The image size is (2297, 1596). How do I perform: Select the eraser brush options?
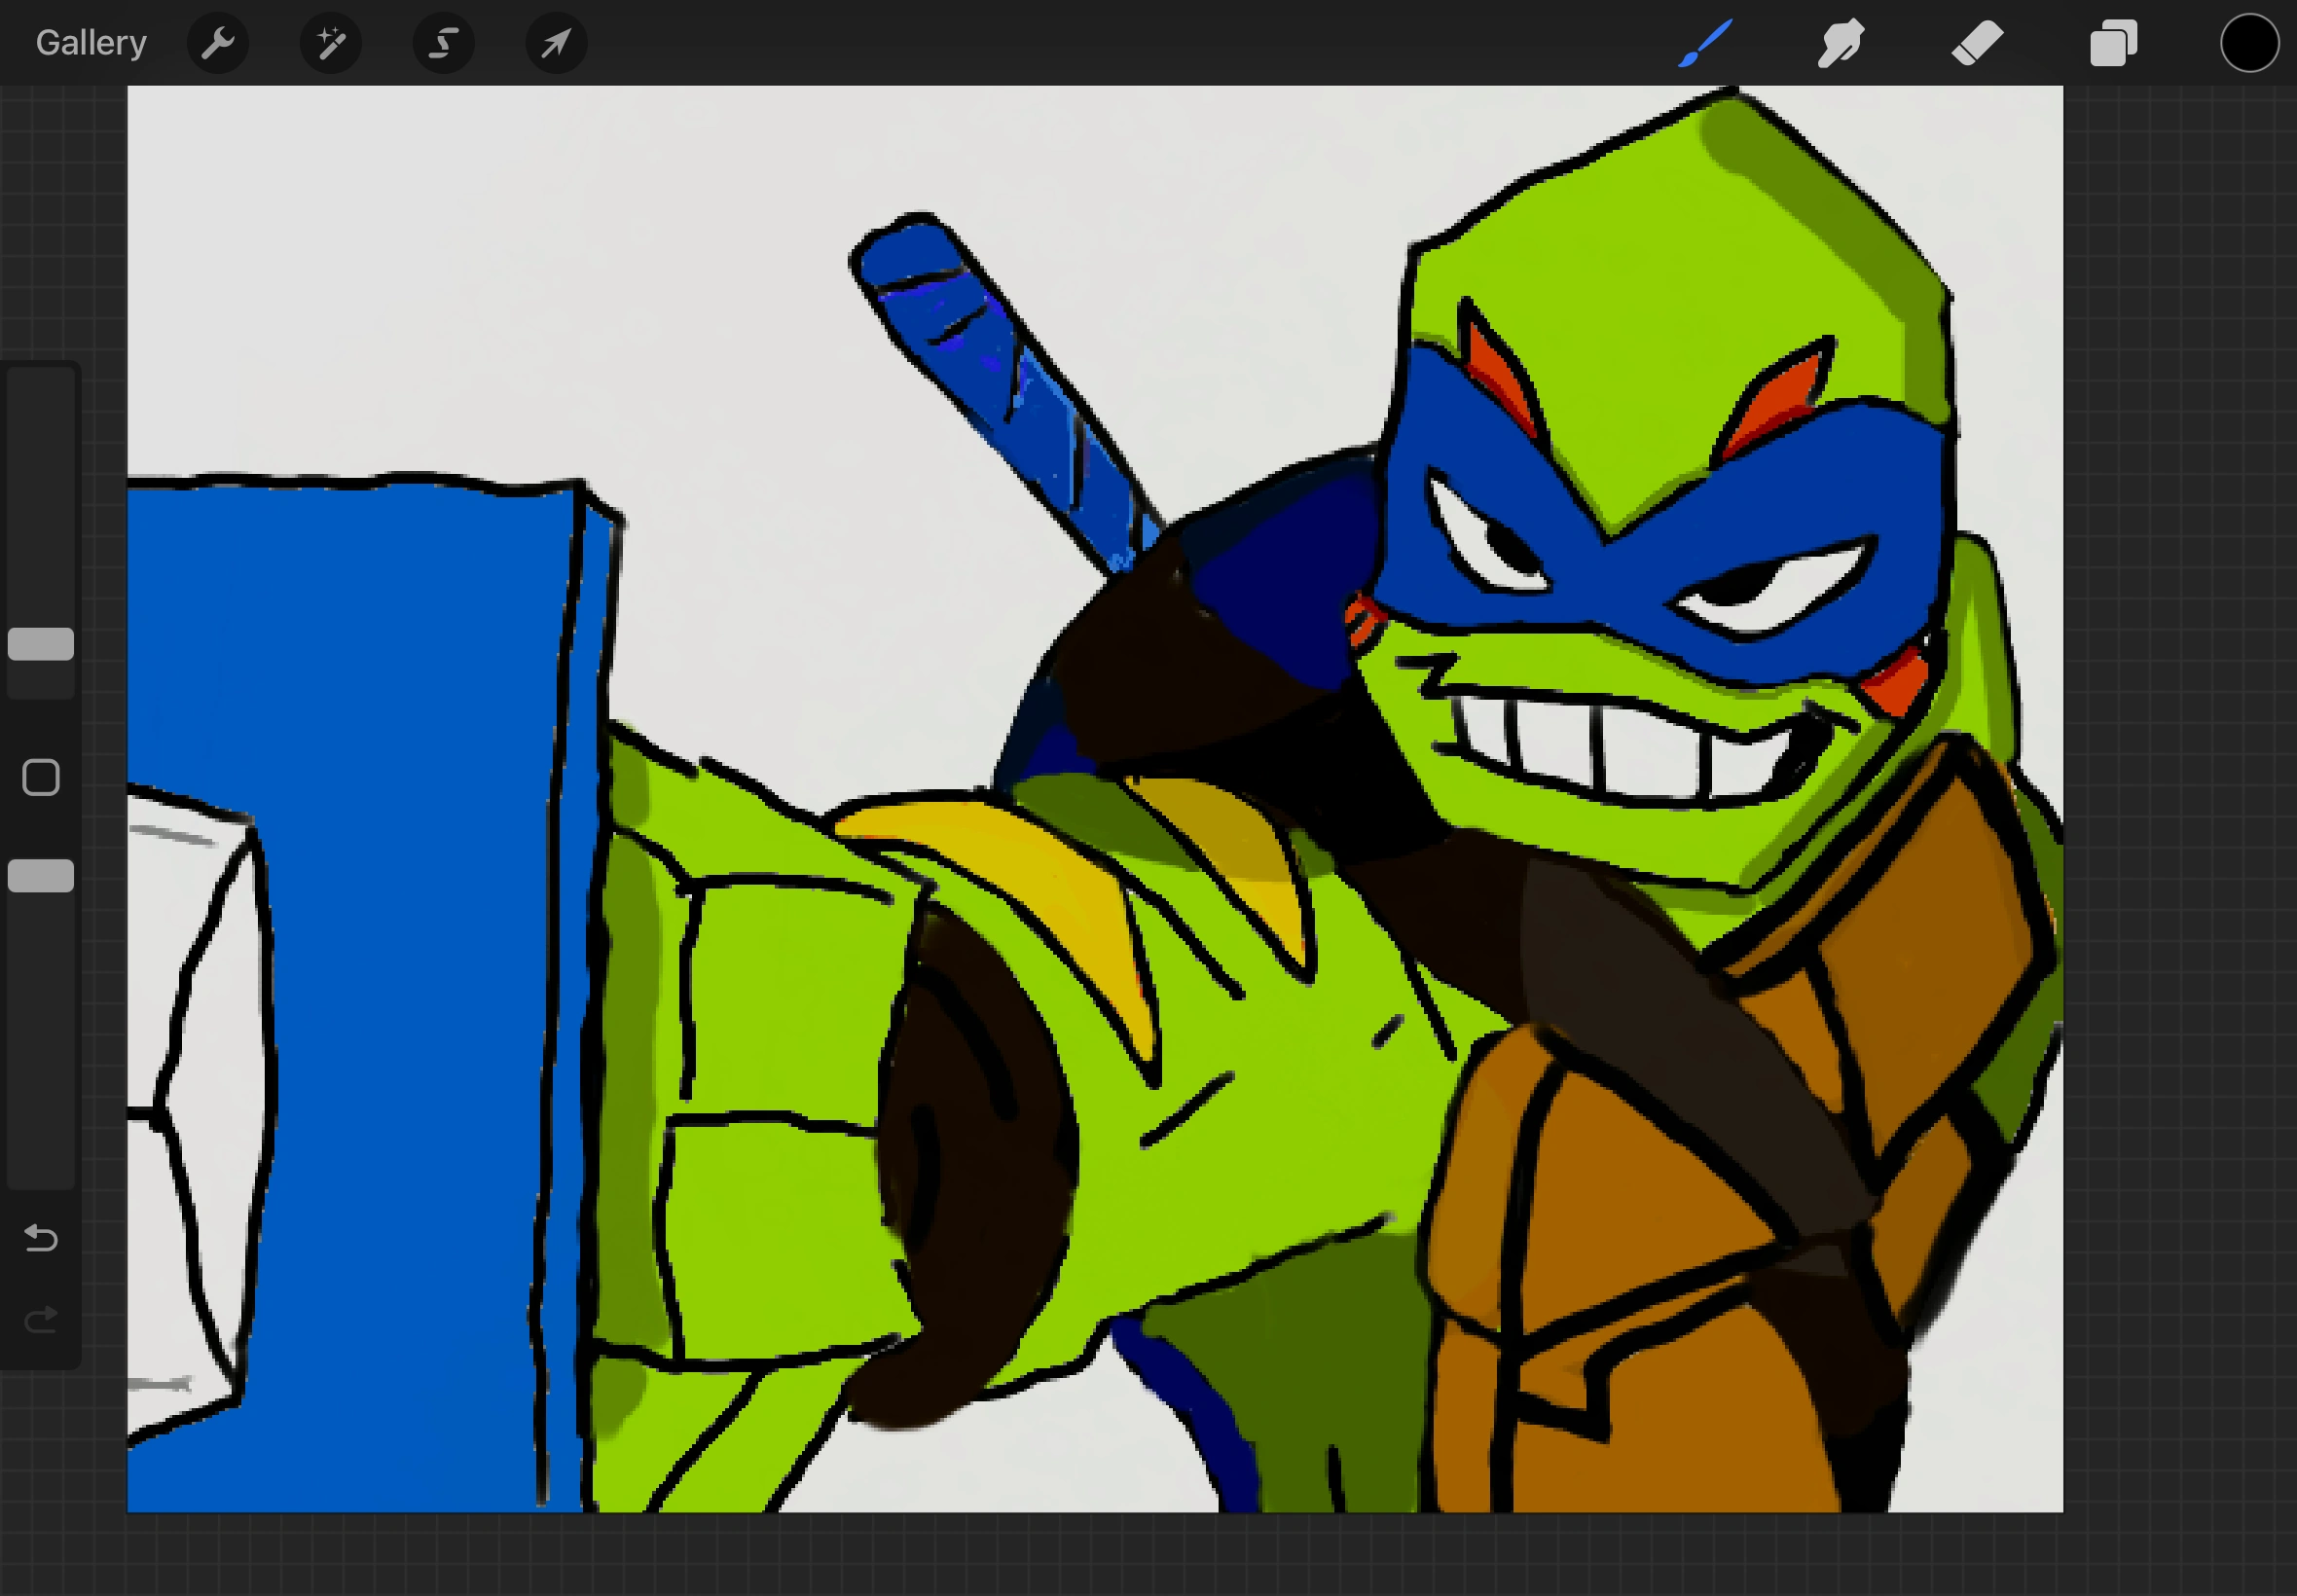pos(1976,43)
